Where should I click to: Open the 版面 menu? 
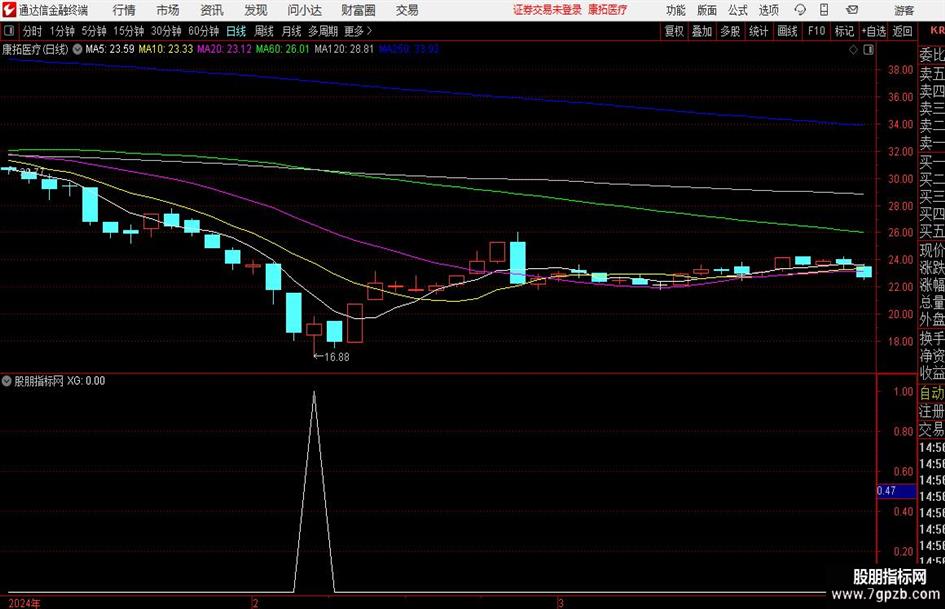tap(707, 10)
